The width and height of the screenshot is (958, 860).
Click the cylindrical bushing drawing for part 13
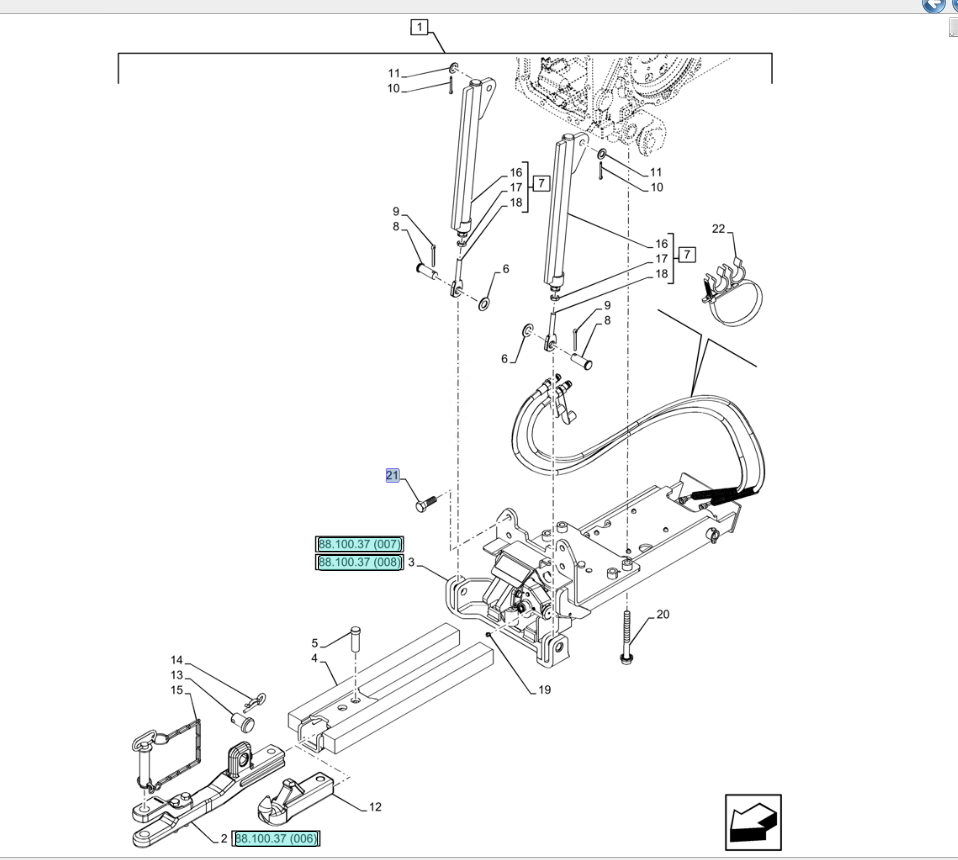pos(243,721)
